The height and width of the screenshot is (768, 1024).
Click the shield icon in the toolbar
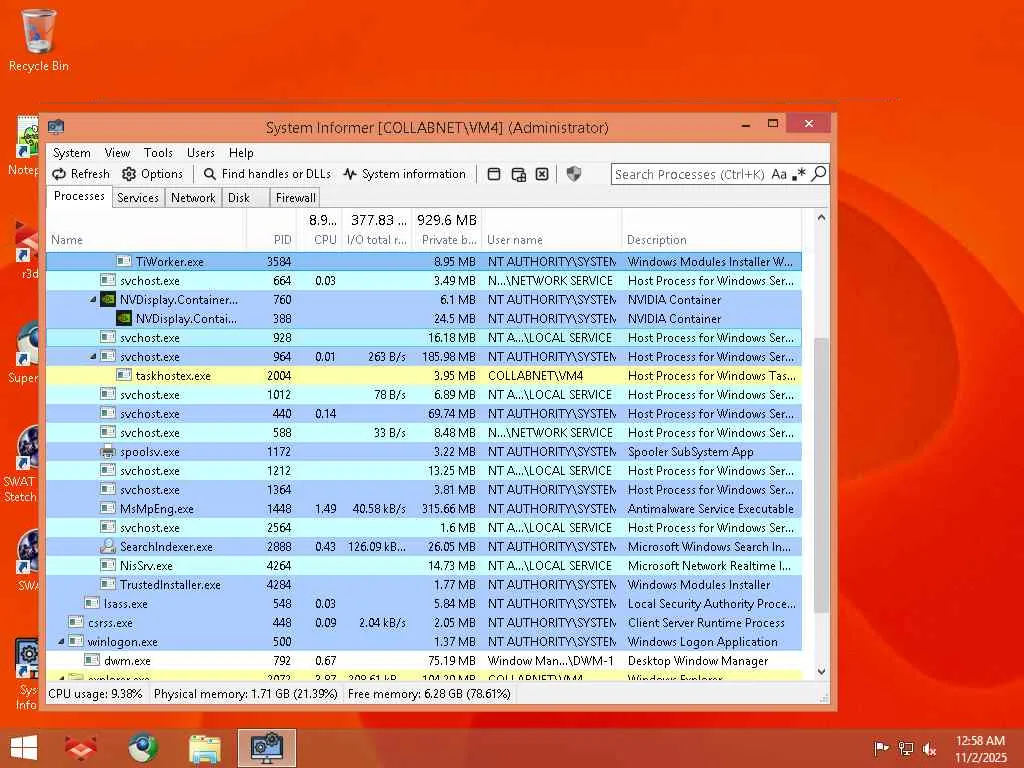(573, 174)
